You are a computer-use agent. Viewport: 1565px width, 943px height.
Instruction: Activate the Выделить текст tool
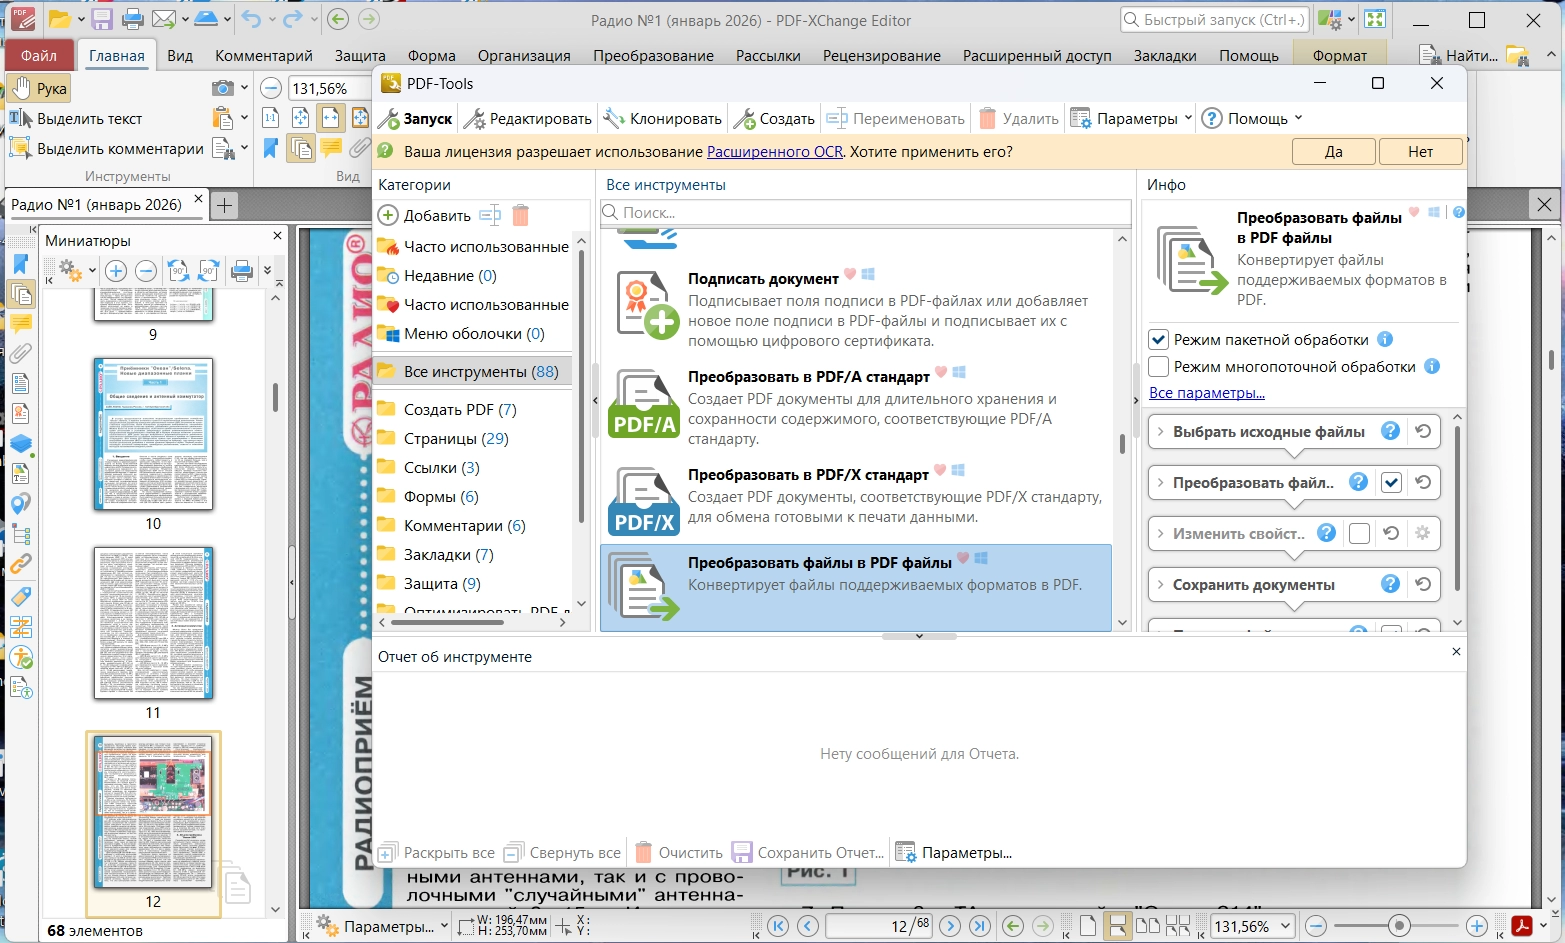(76, 119)
